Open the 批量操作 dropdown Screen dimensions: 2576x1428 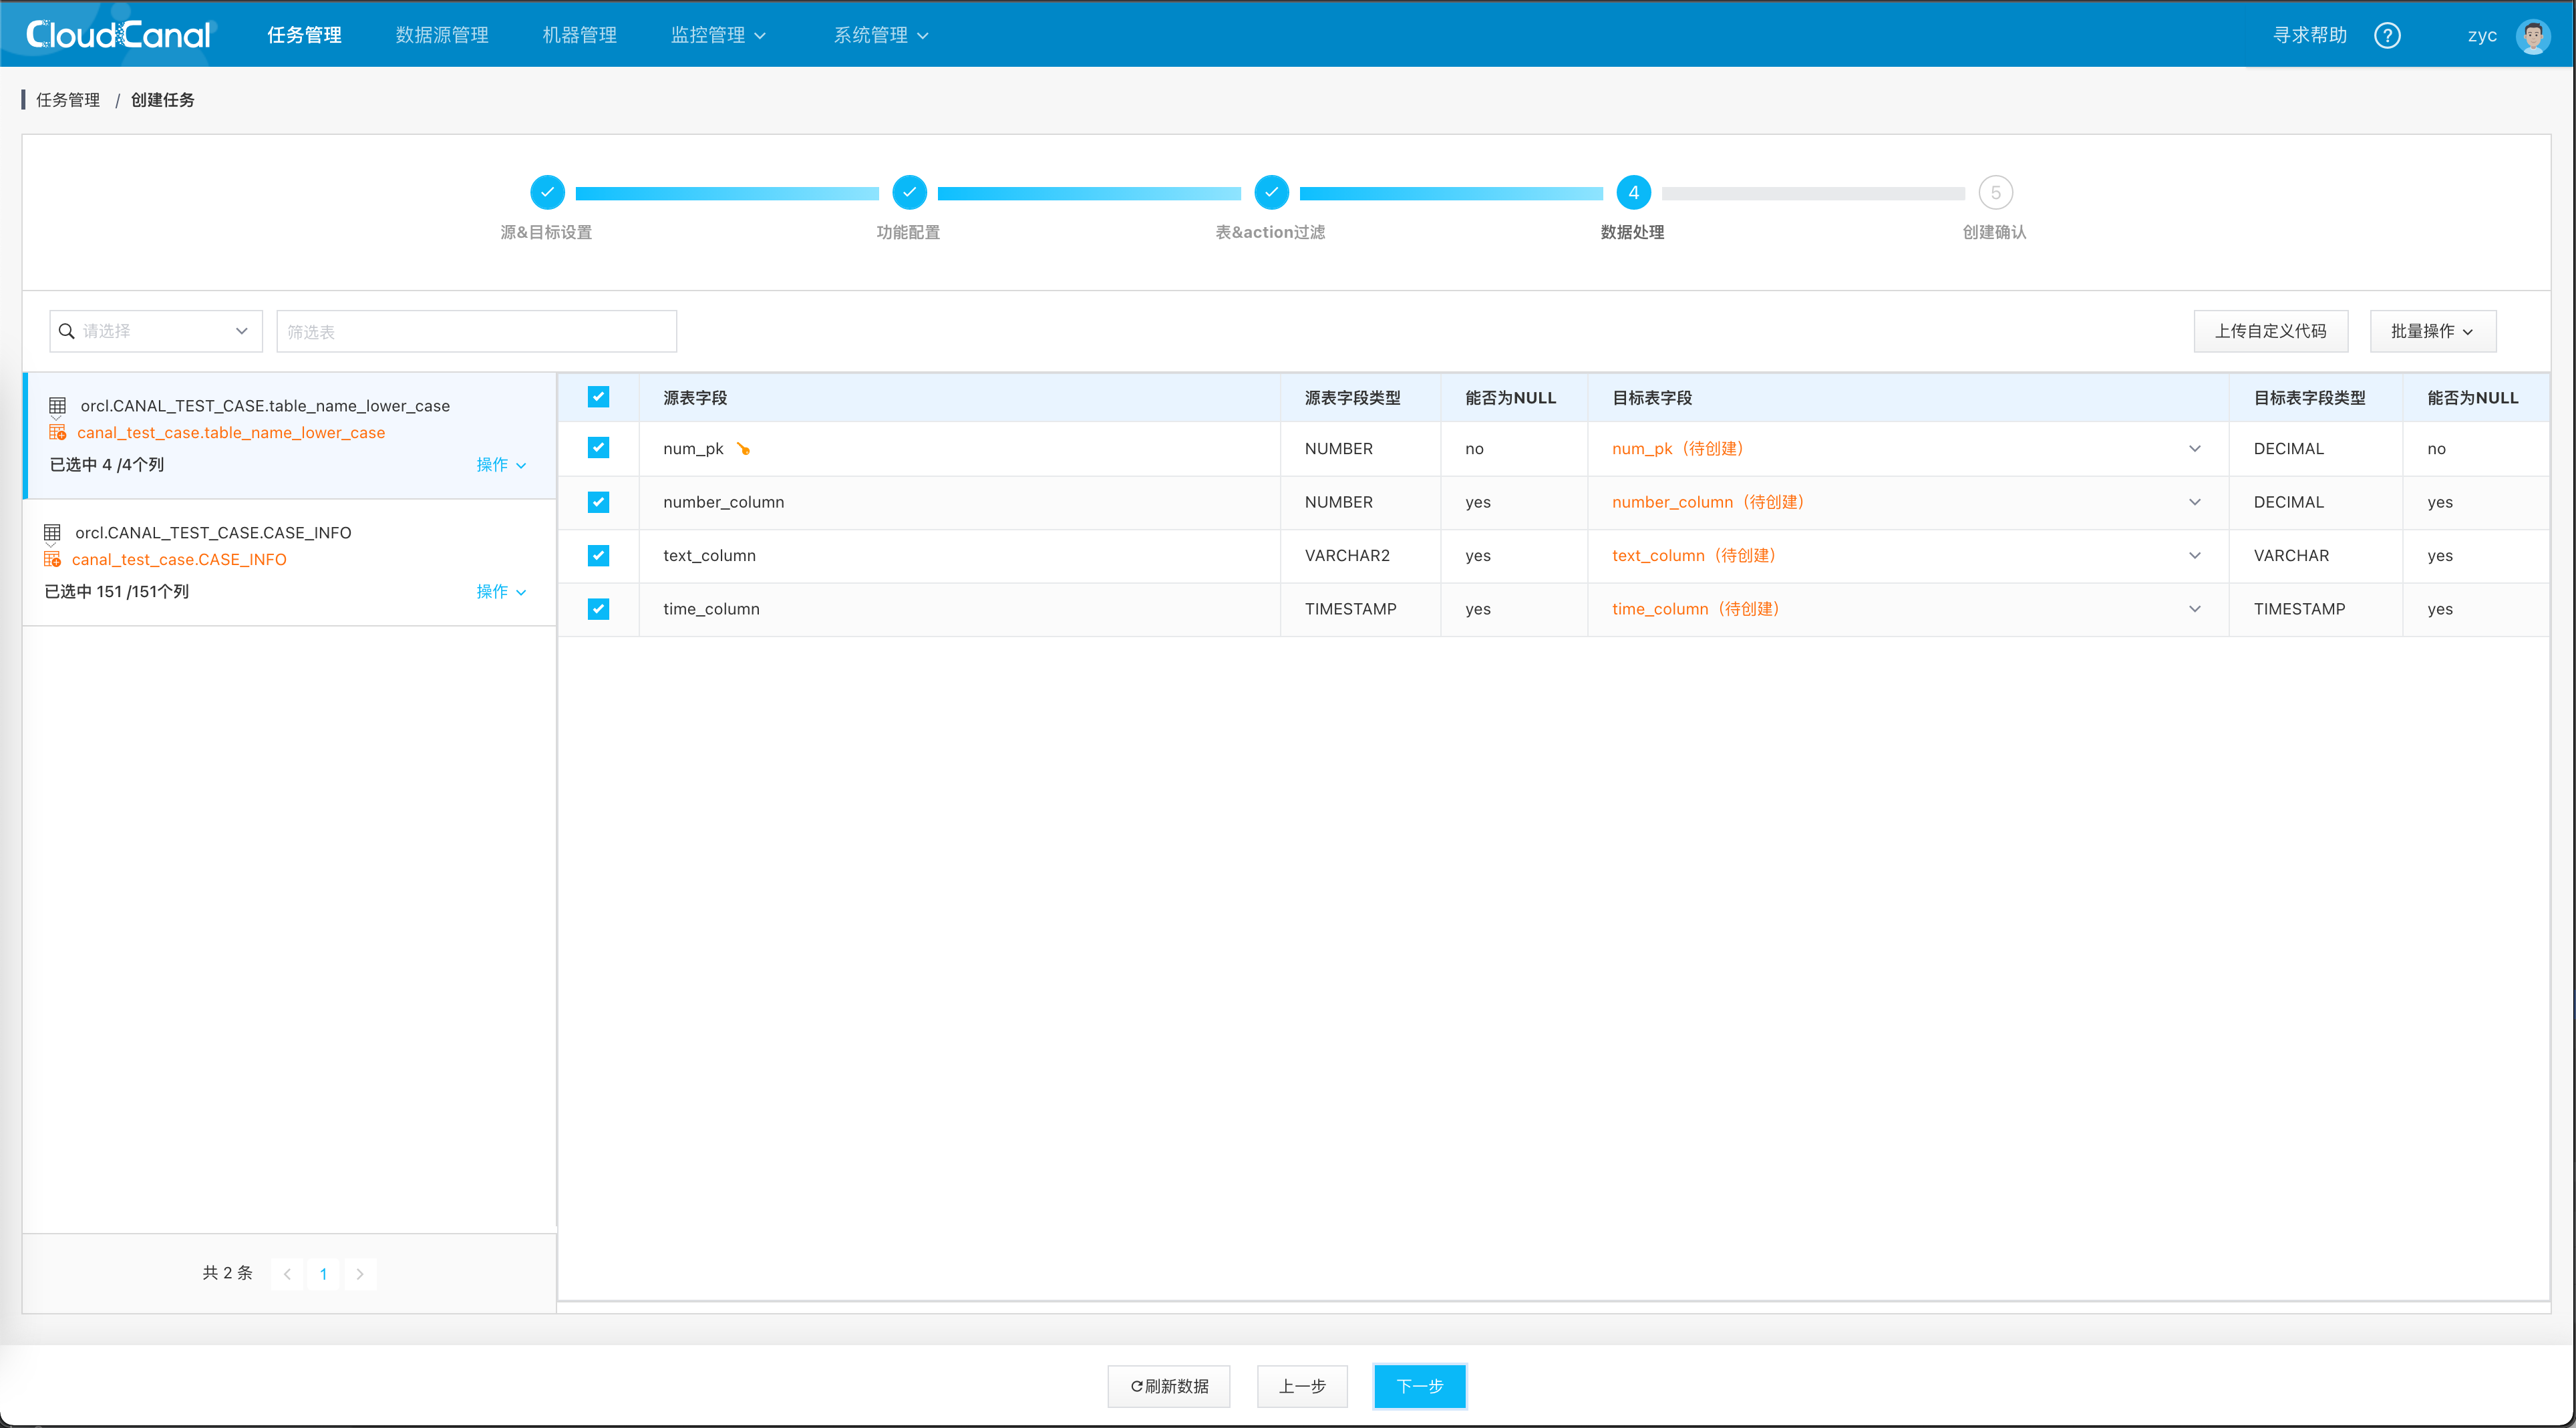pyautogui.click(x=2431, y=331)
